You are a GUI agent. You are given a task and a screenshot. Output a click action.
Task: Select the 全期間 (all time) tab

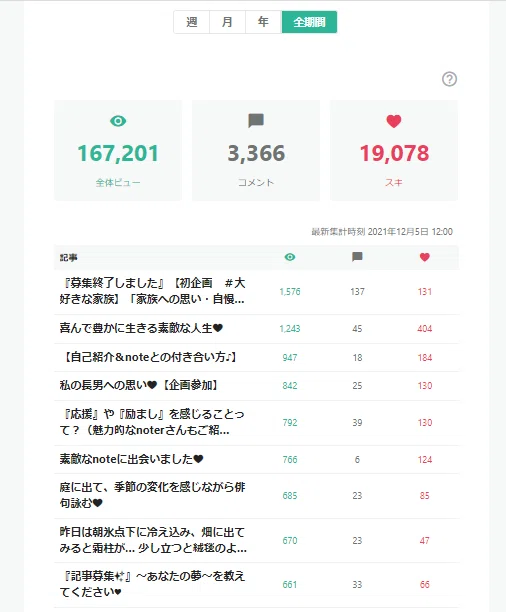tap(309, 22)
